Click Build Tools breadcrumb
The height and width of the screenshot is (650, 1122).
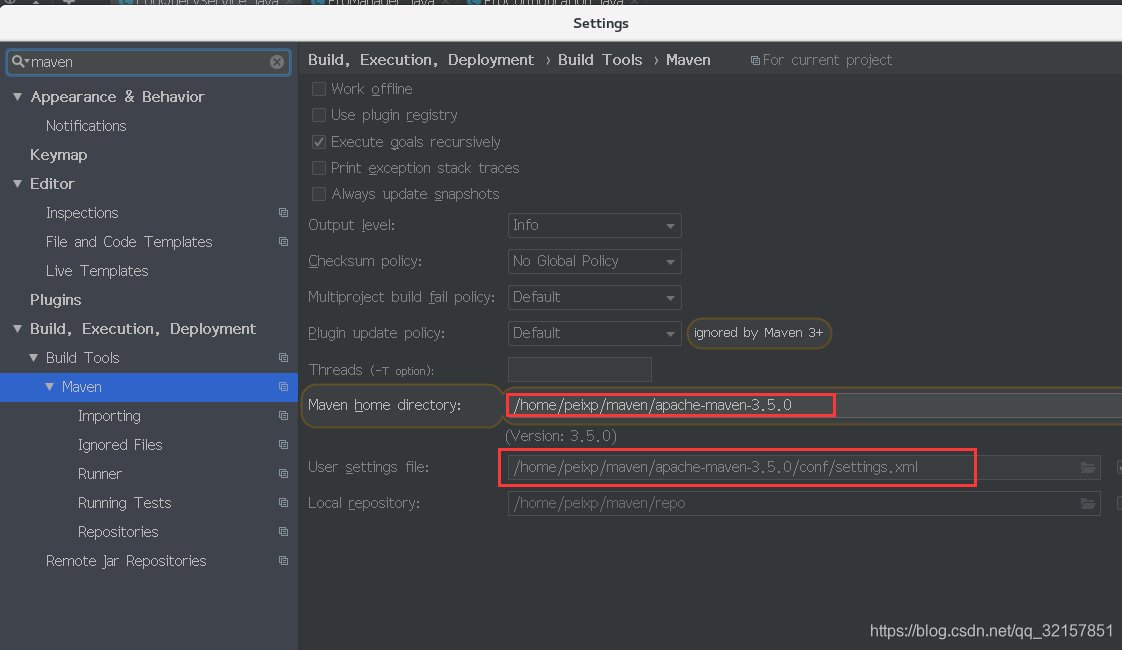point(600,60)
